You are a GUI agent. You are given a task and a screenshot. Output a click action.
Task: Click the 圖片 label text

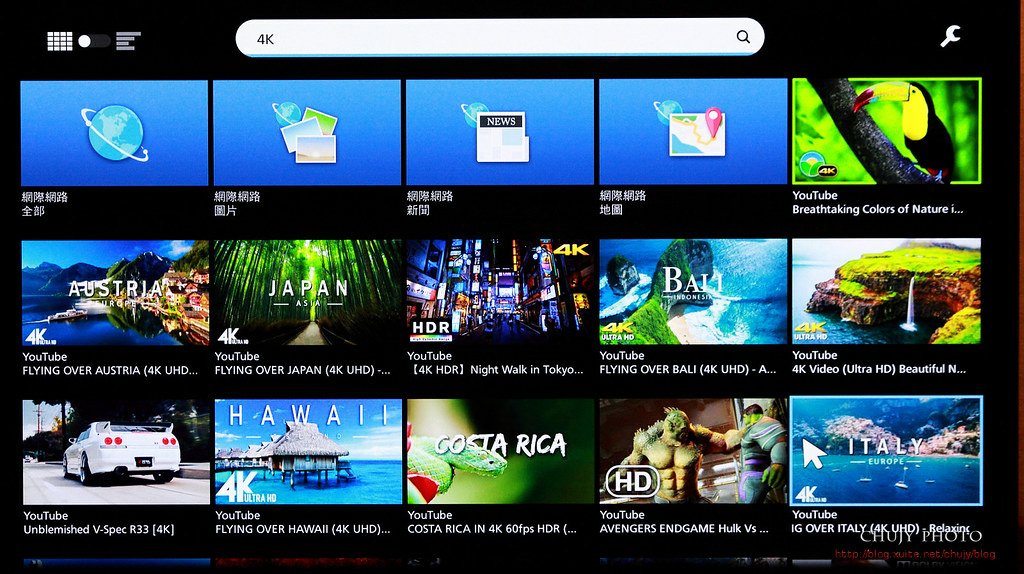(226, 210)
